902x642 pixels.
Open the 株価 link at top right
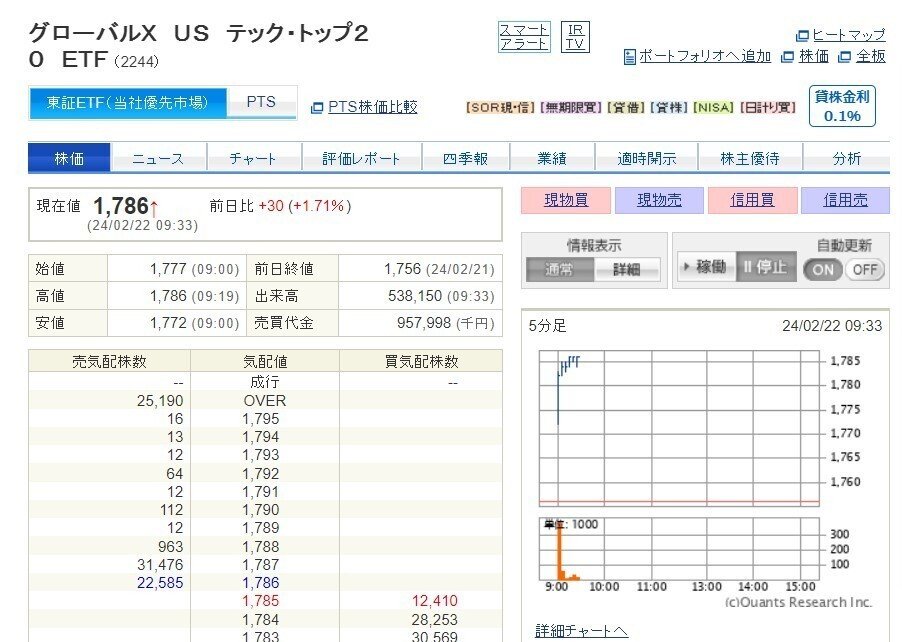(814, 56)
